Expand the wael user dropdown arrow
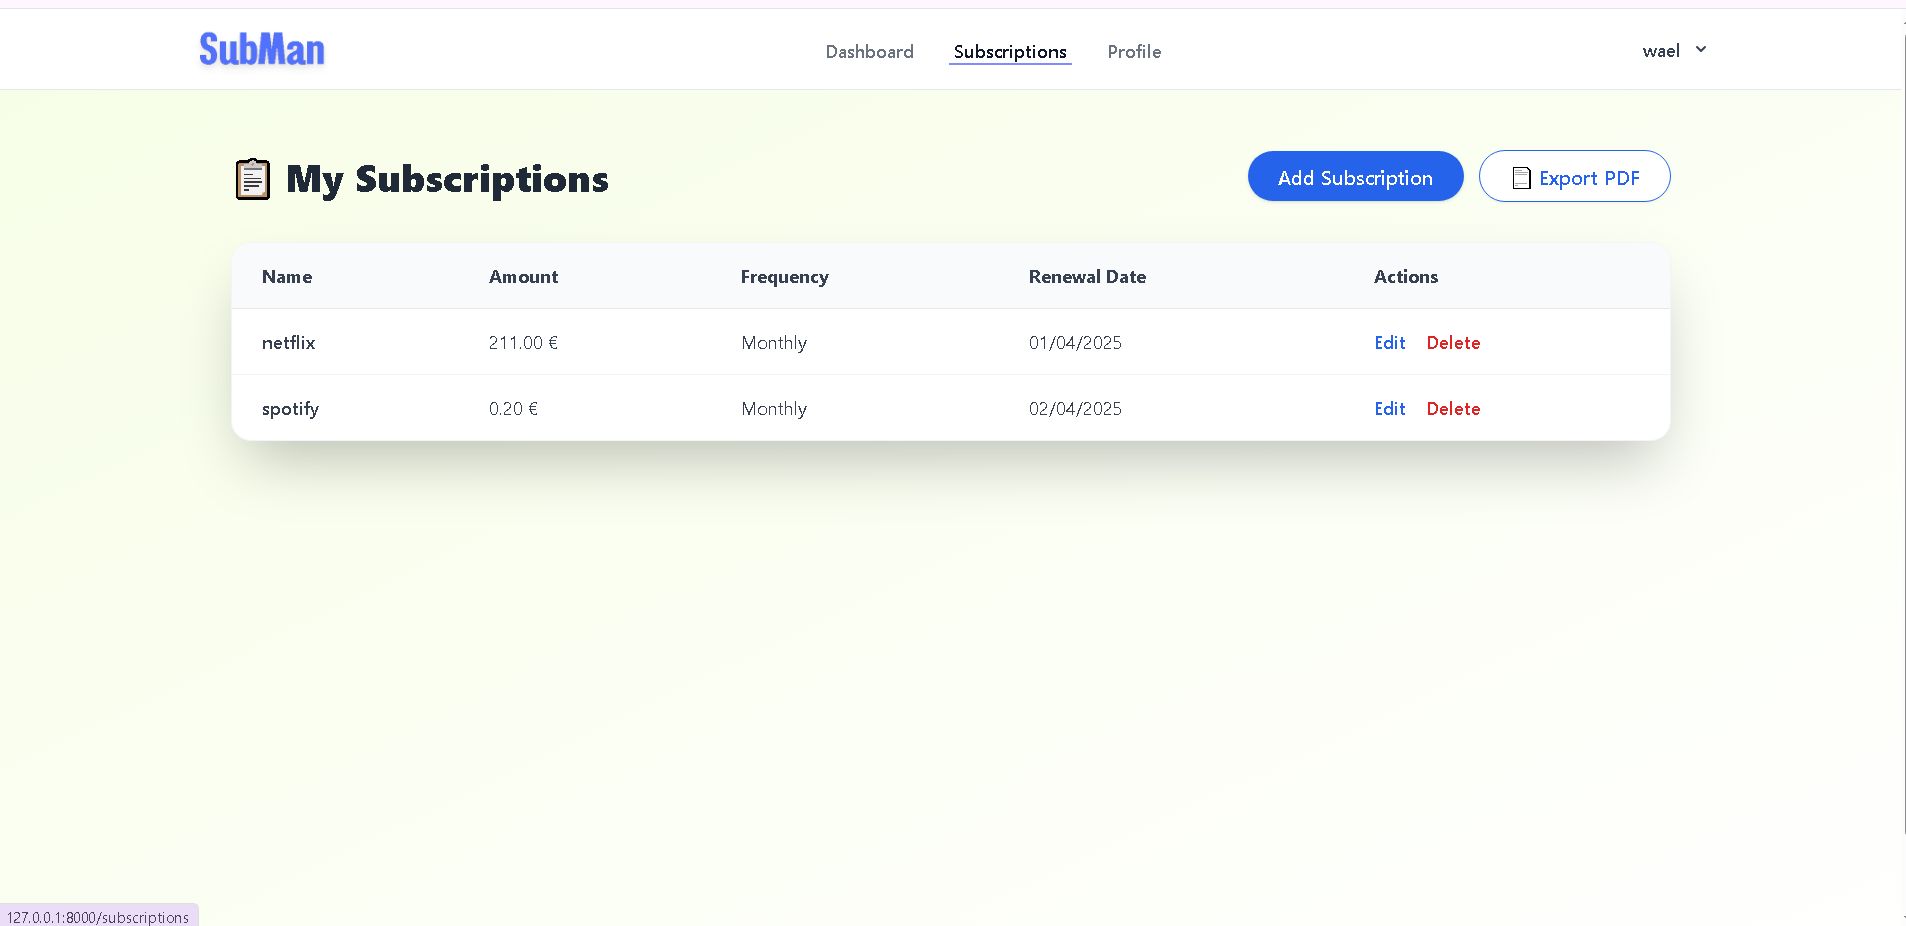 click(x=1701, y=49)
